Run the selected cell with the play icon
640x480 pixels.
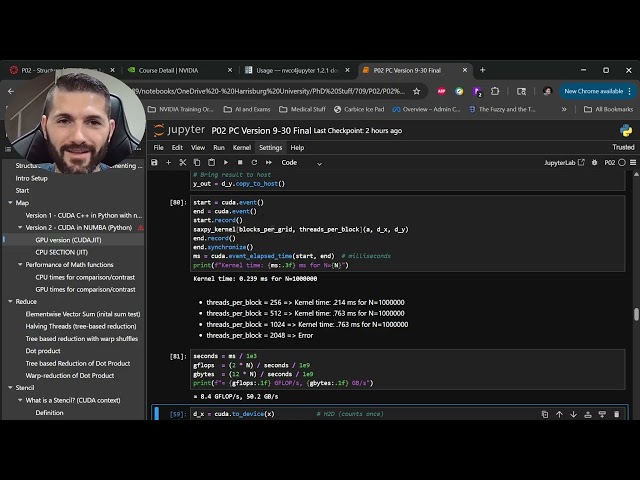226,162
